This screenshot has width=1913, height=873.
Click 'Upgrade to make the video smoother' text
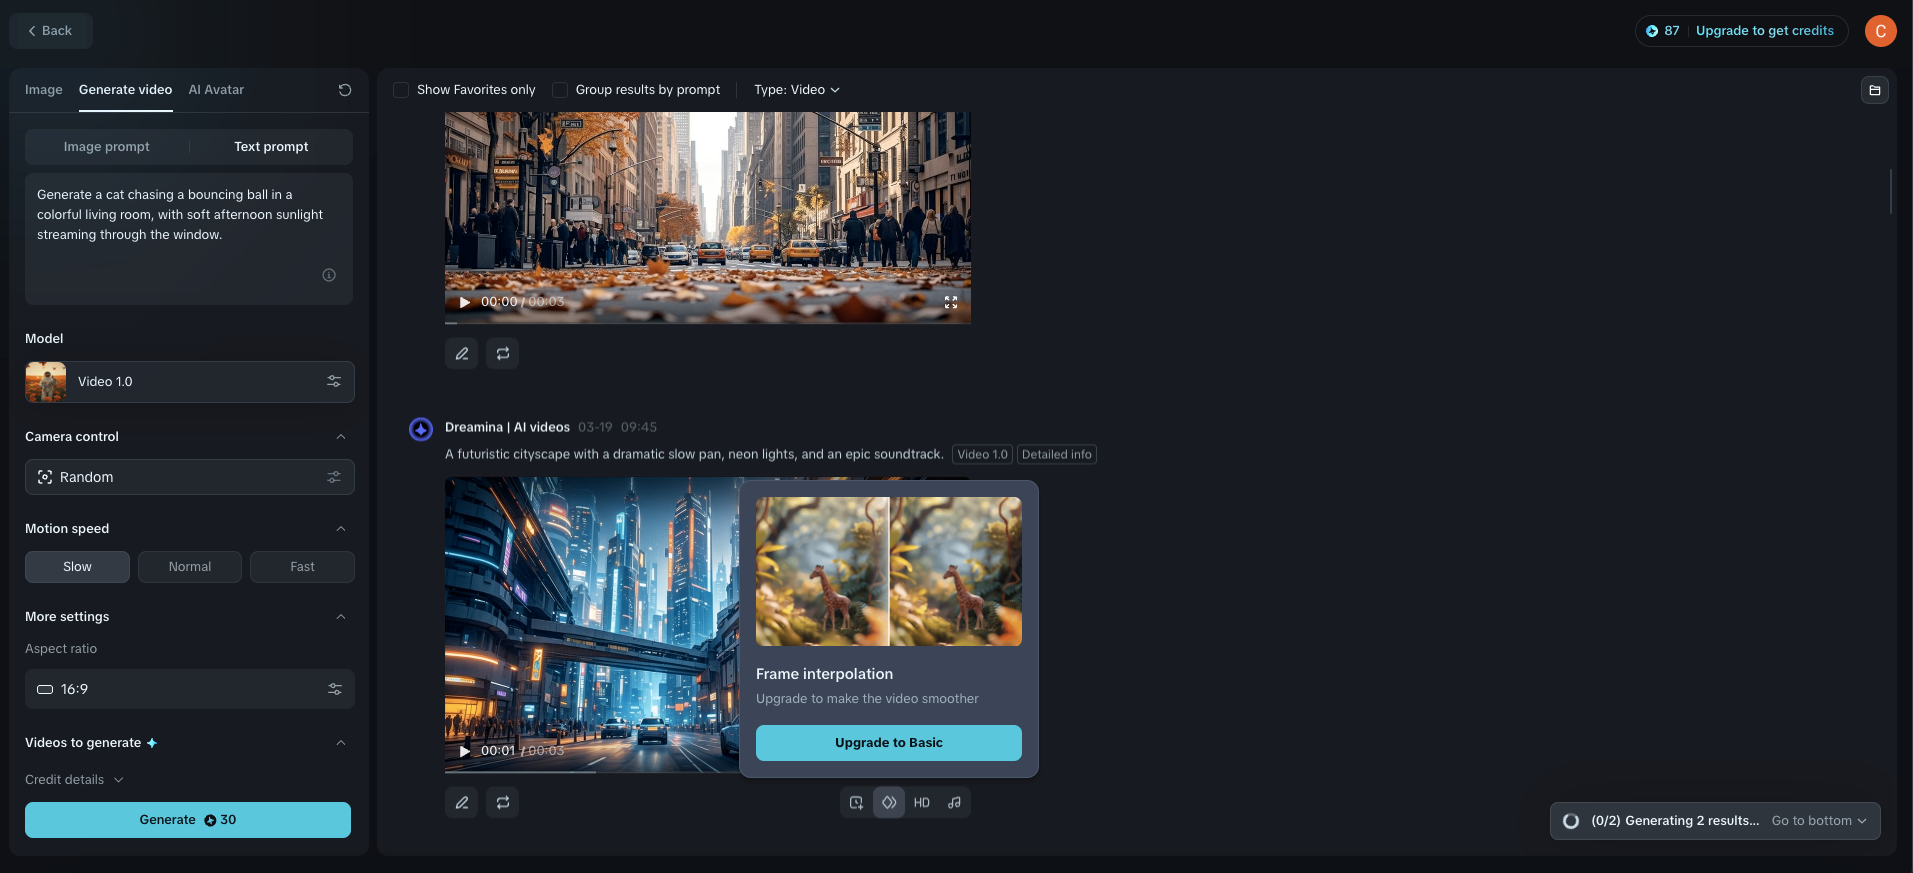[x=867, y=699]
